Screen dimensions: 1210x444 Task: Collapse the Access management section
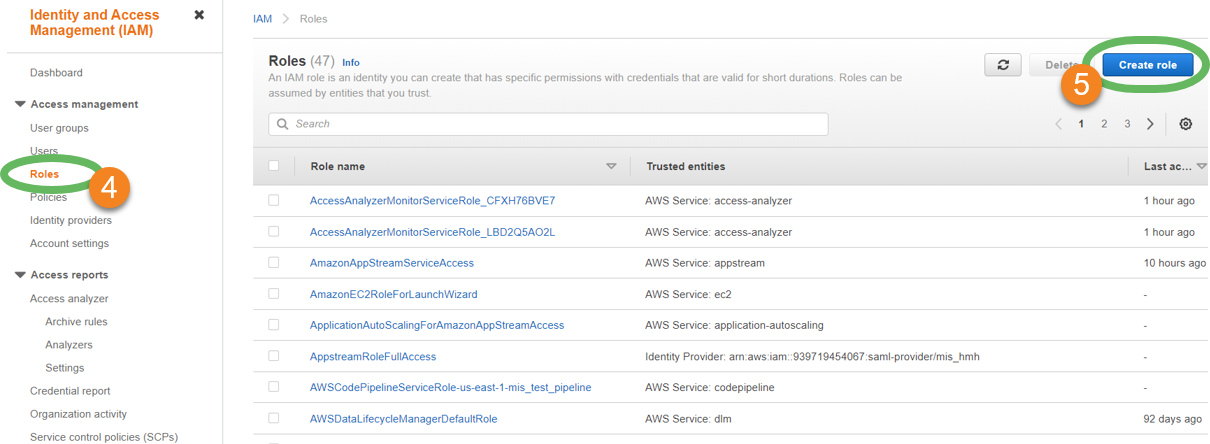pyautogui.click(x=20, y=104)
